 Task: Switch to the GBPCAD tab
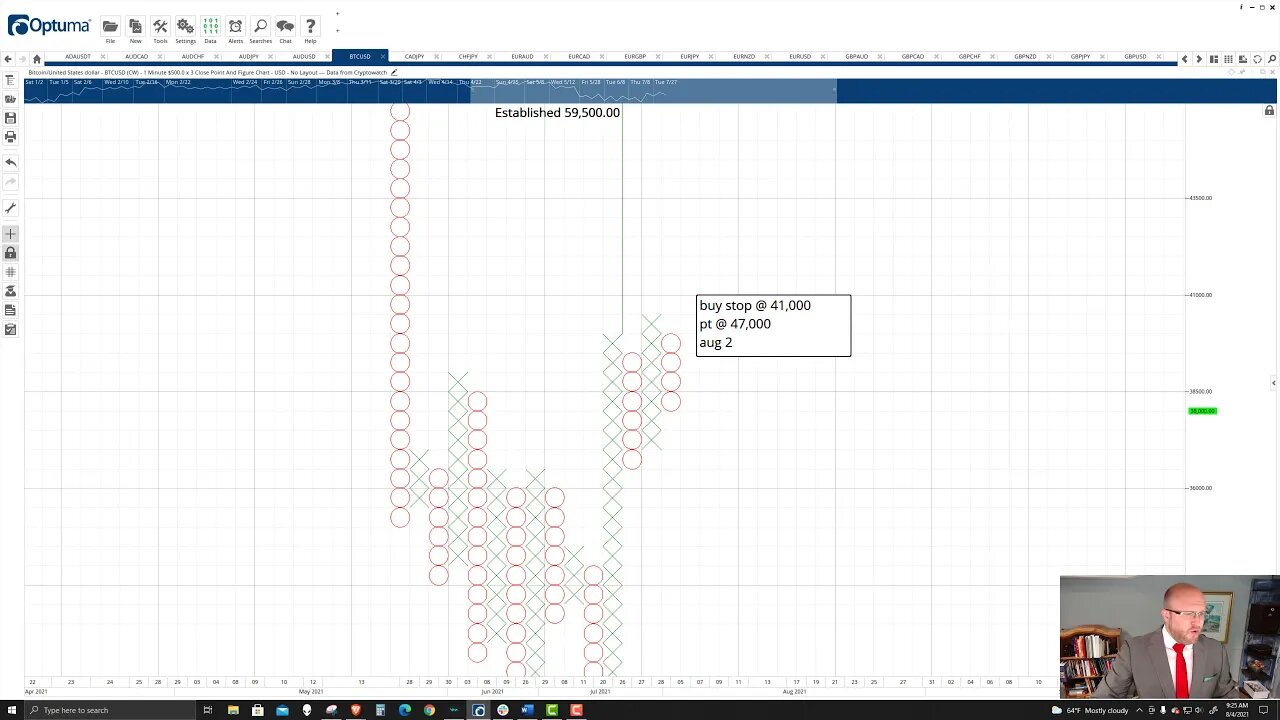(x=913, y=57)
